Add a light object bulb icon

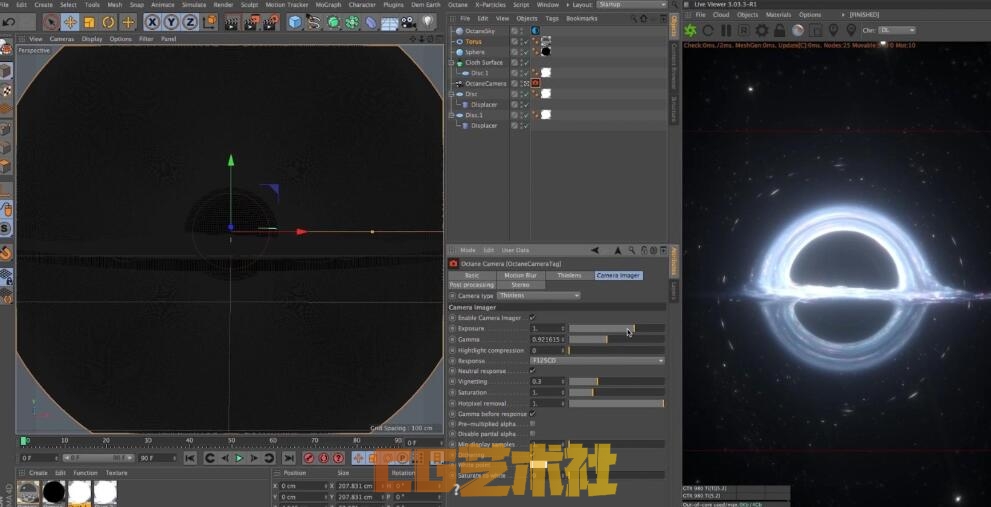428,23
